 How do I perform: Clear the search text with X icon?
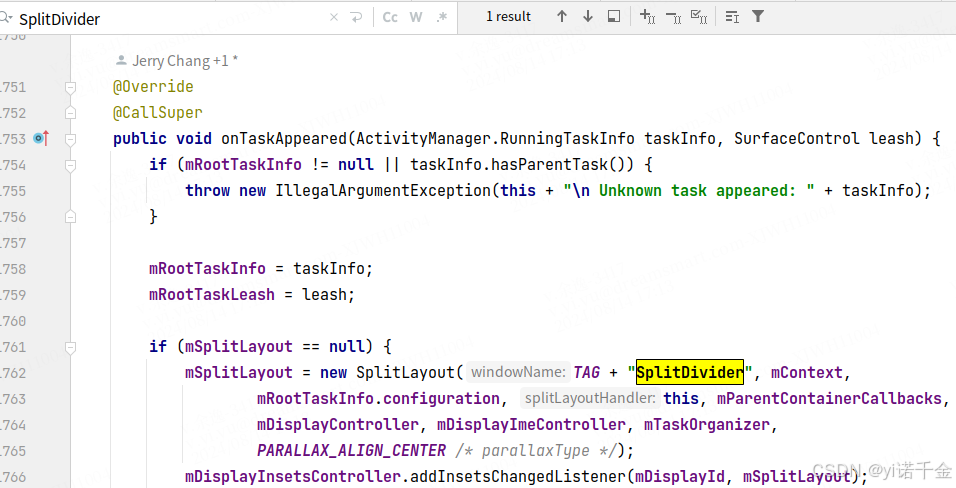click(x=334, y=17)
